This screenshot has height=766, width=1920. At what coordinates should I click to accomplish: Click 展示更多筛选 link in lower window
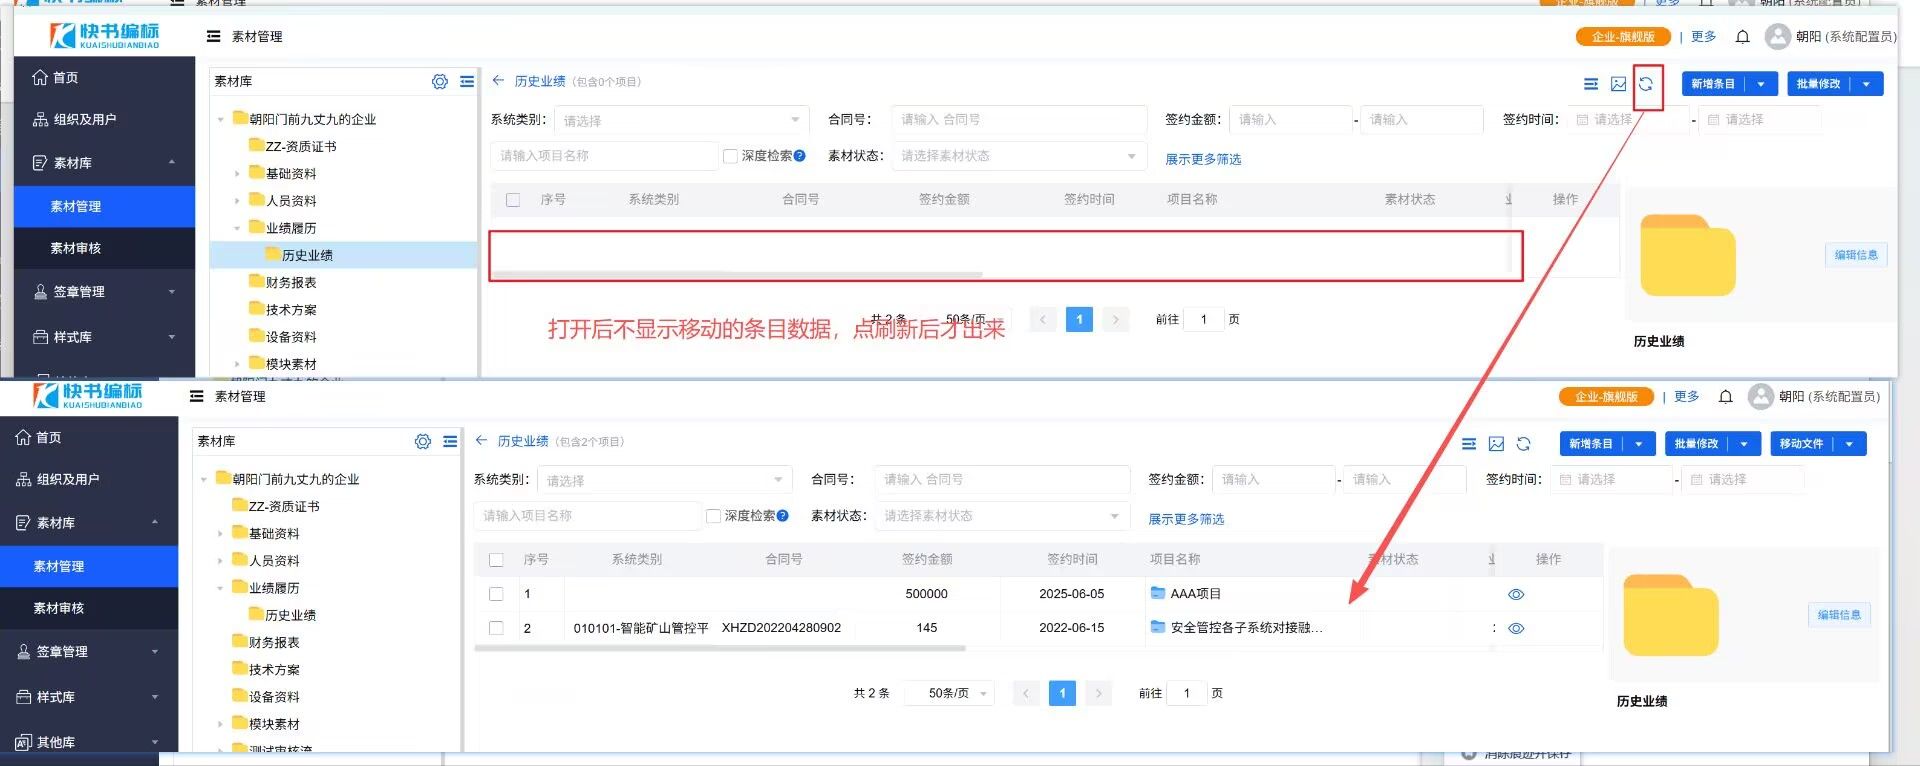[x=1186, y=519]
